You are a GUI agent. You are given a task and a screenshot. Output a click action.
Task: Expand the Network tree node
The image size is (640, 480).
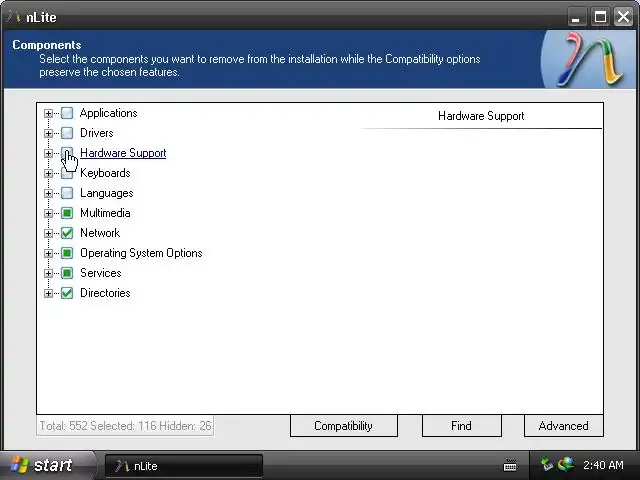click(48, 233)
